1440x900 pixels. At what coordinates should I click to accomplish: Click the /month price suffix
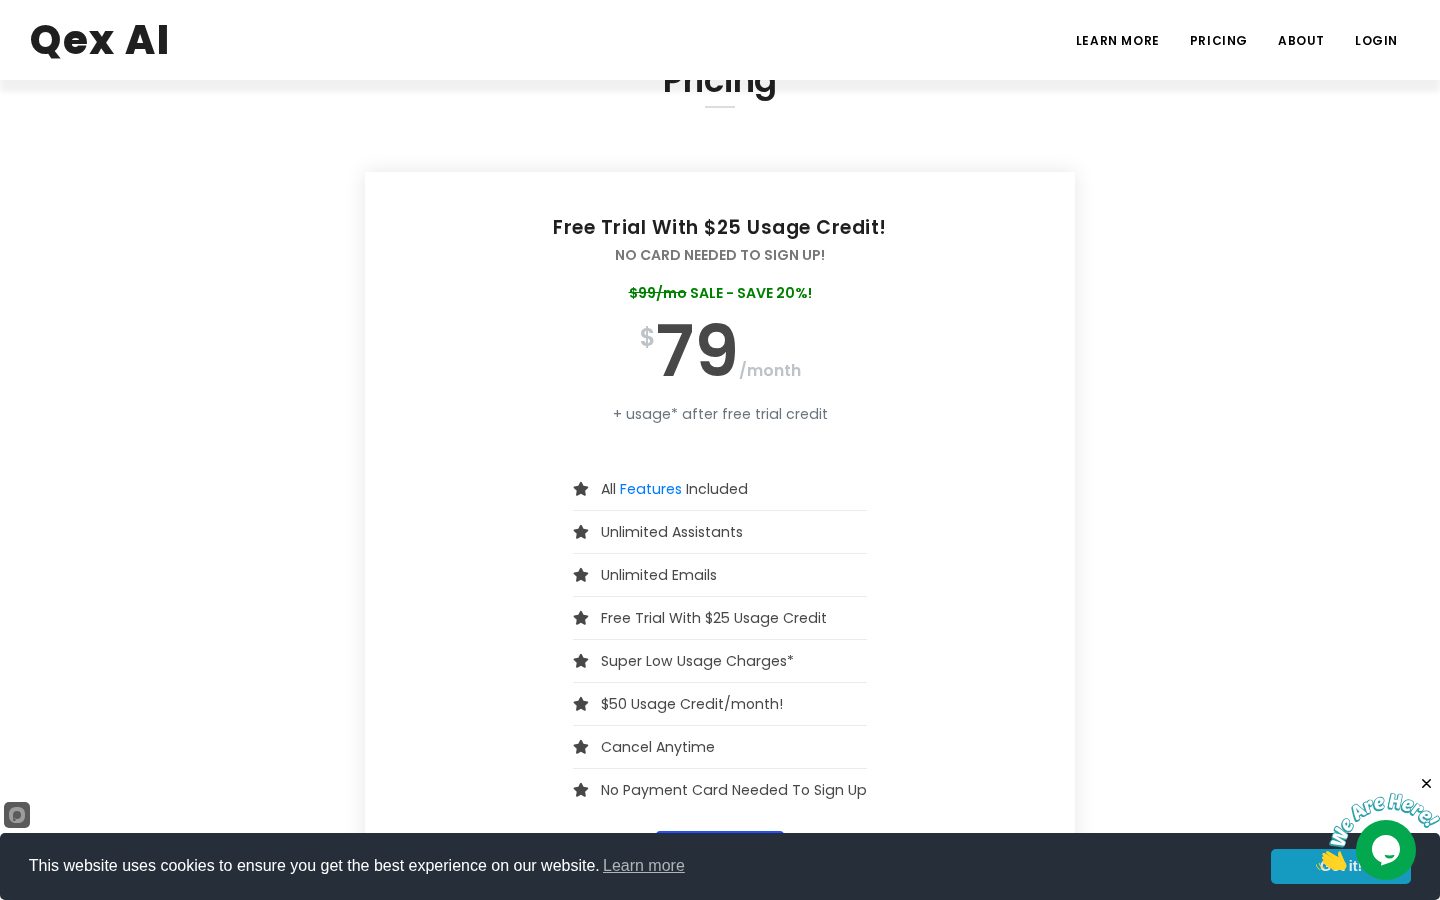770,371
